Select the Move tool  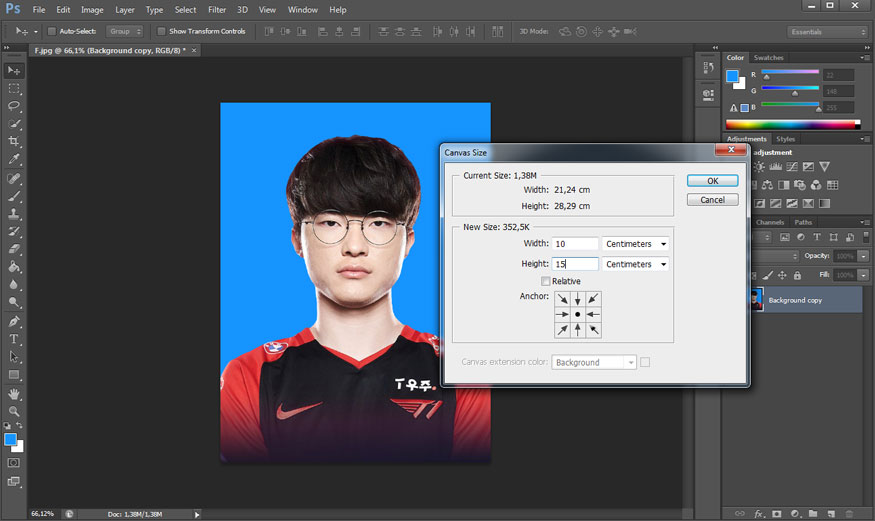(x=14, y=71)
